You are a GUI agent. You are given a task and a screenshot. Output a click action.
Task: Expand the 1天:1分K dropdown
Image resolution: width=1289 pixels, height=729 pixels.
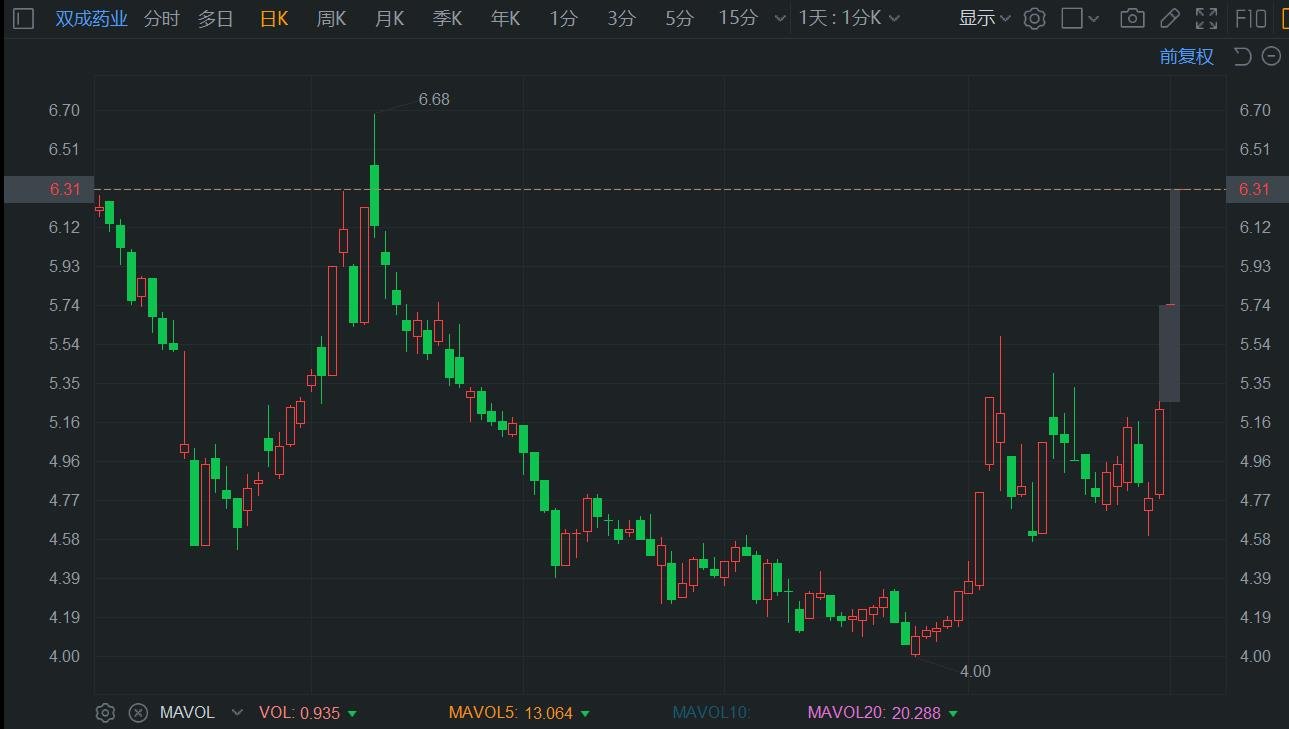849,18
